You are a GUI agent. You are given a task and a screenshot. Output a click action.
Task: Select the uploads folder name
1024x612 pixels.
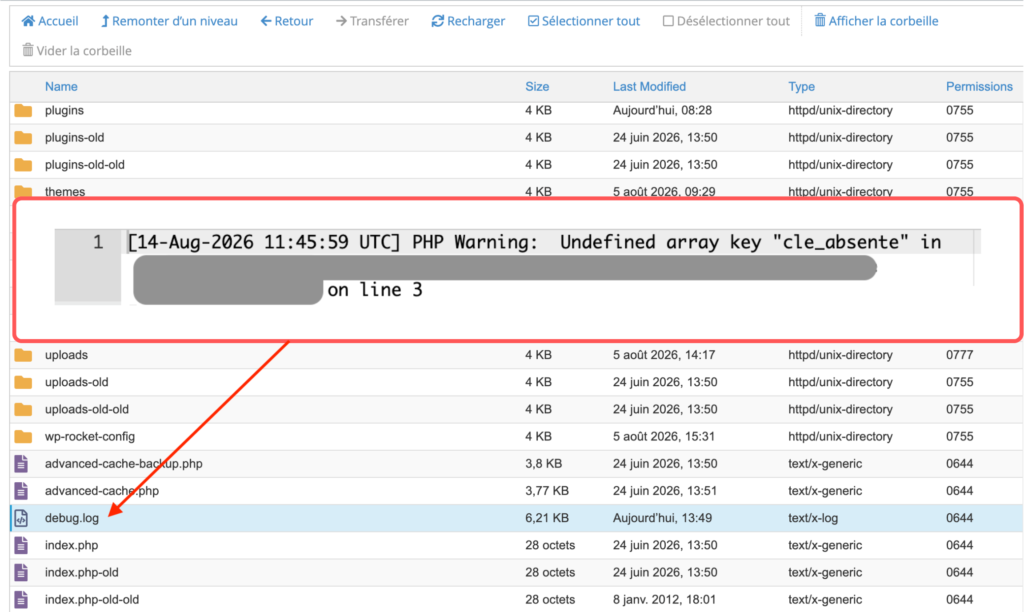(66, 355)
